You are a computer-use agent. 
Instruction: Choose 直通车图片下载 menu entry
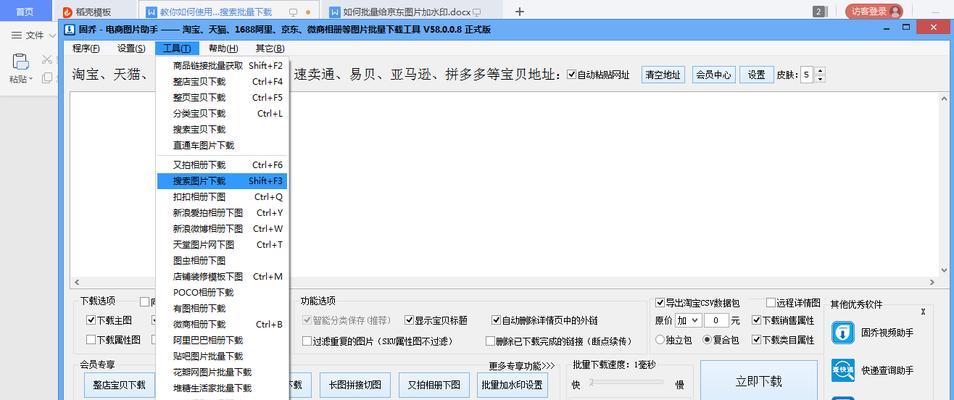point(223,146)
